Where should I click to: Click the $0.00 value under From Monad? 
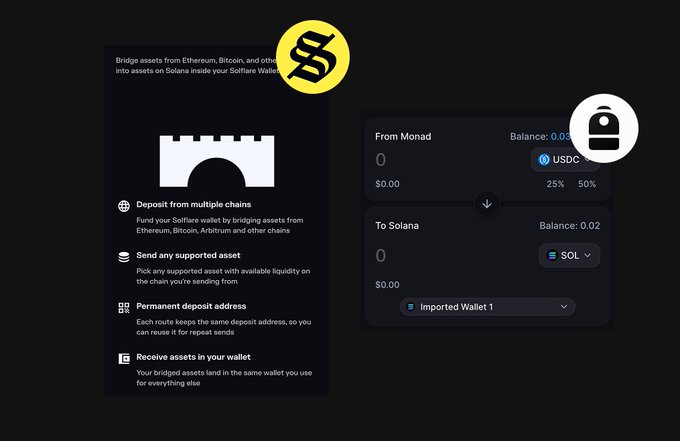pyautogui.click(x=387, y=184)
